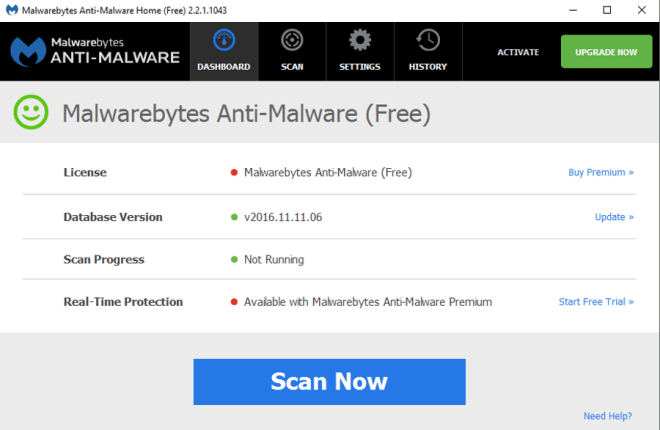Click the title bar Malwarebytes icon
The height and width of the screenshot is (430, 660).
click(12, 10)
